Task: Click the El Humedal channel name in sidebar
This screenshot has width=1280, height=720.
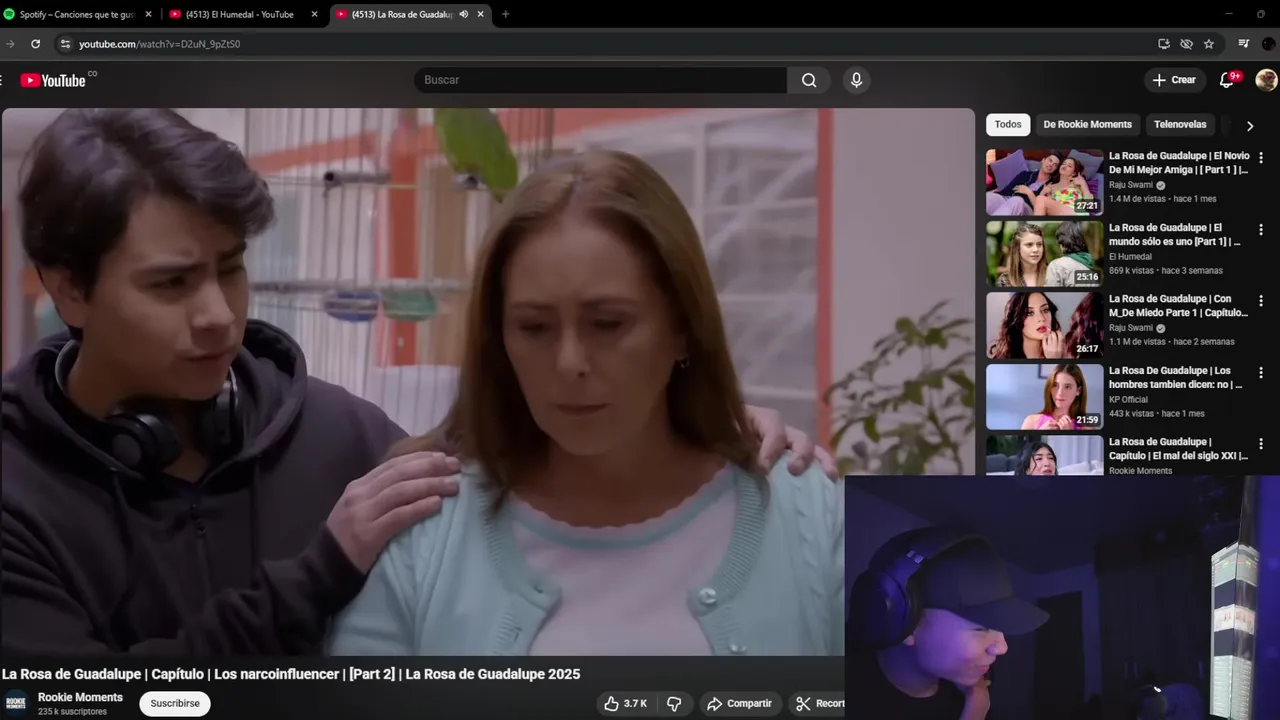Action: 1130,256
